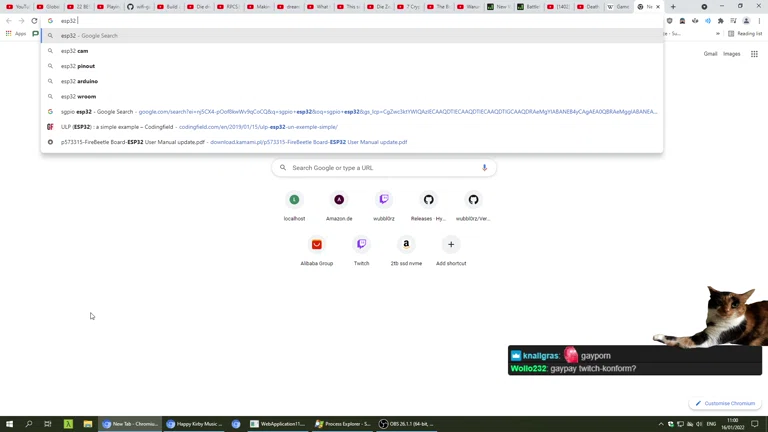Click the Images link
The image size is (768, 432).
[x=732, y=54]
